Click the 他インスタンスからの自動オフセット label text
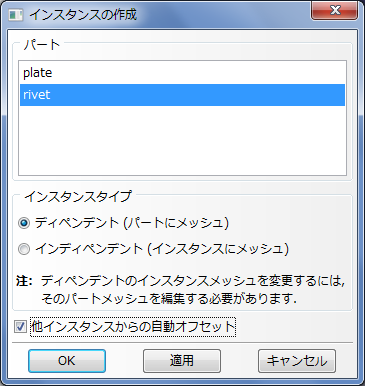 [x=133, y=327]
